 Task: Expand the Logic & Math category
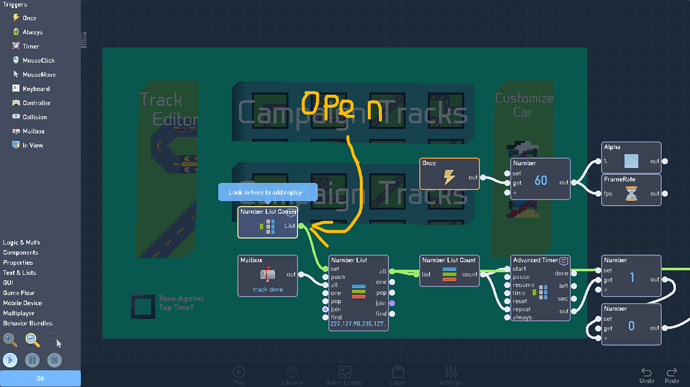21,243
